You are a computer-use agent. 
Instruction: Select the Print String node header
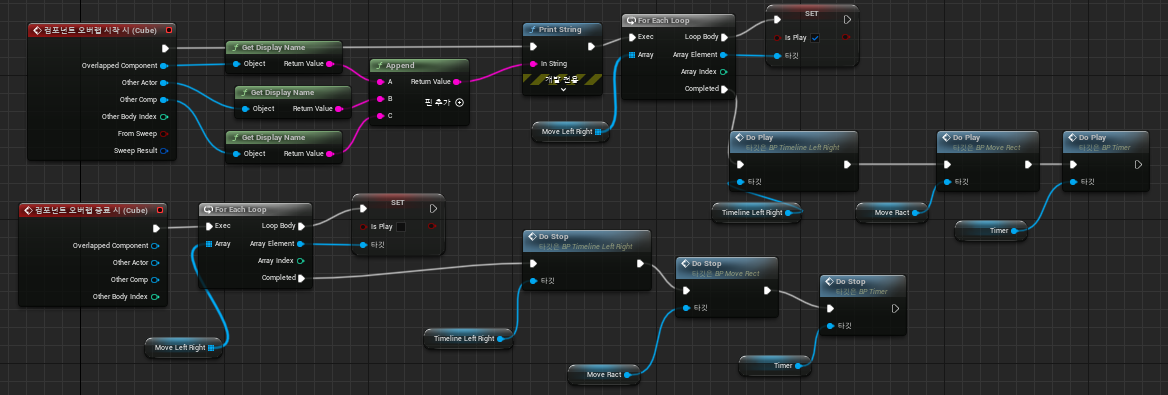point(562,30)
